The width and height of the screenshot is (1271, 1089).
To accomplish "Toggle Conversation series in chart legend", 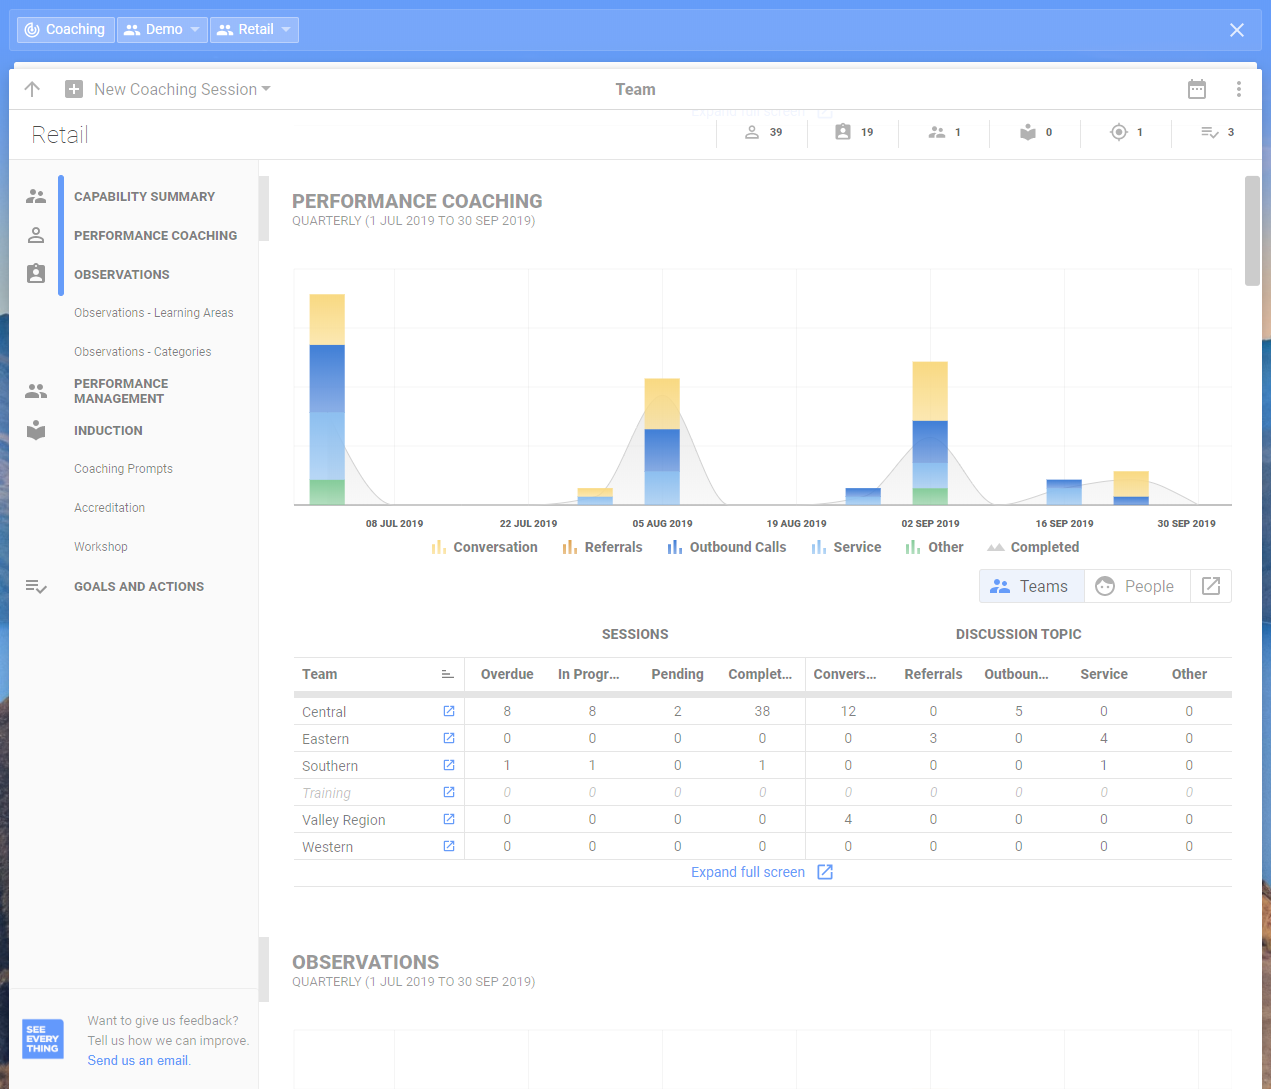I will click(x=485, y=547).
